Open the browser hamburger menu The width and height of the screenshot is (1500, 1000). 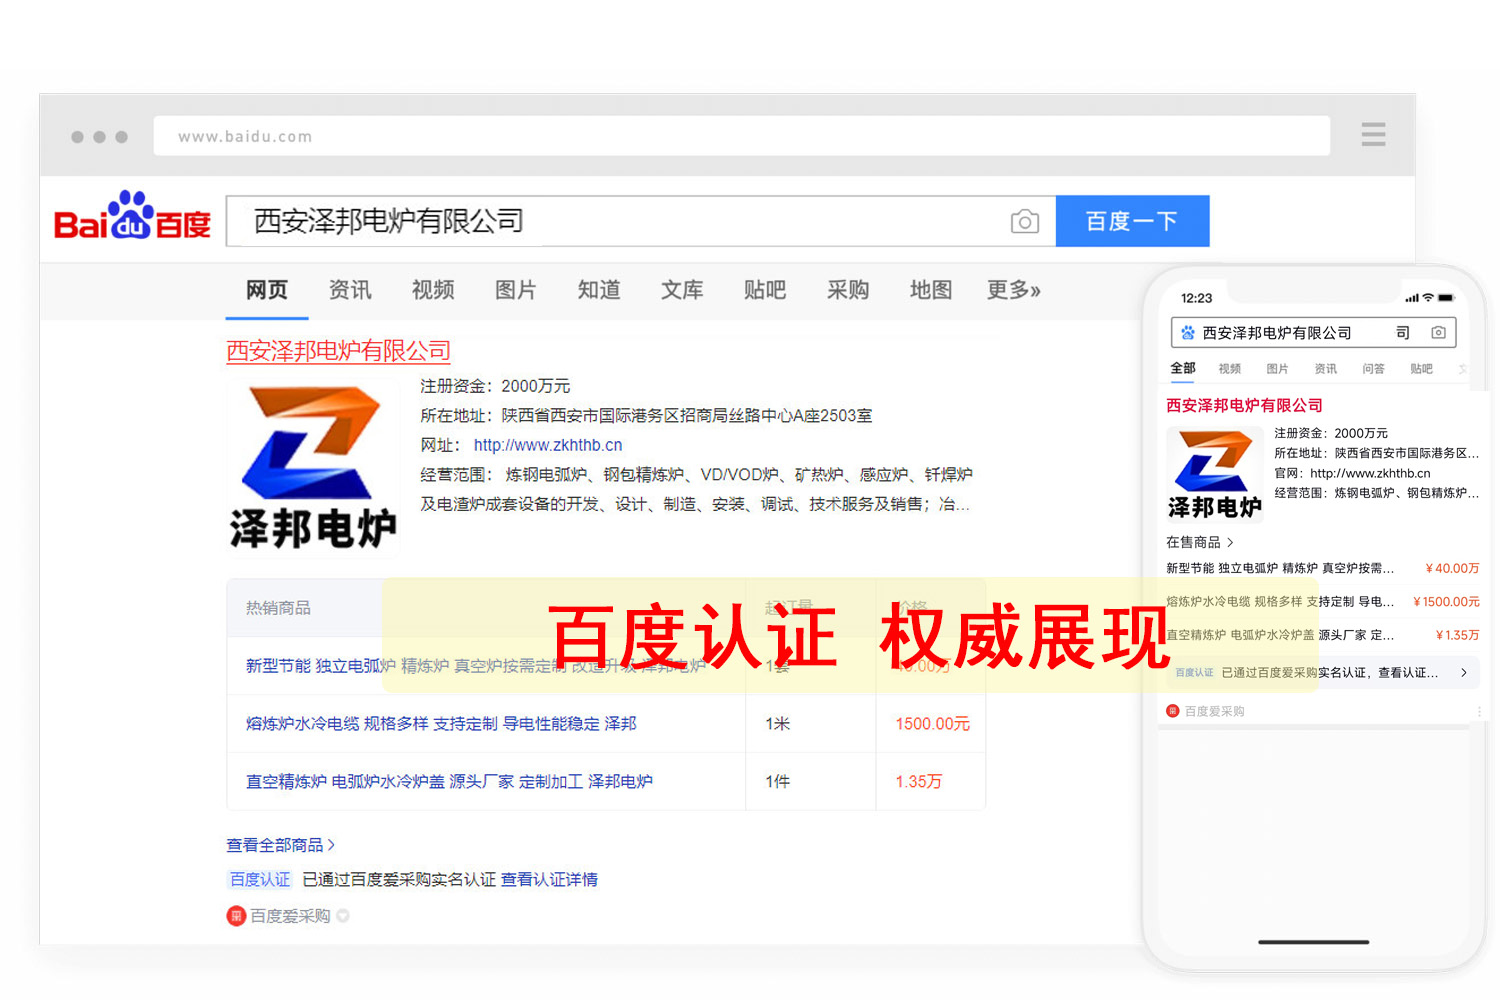click(1373, 134)
